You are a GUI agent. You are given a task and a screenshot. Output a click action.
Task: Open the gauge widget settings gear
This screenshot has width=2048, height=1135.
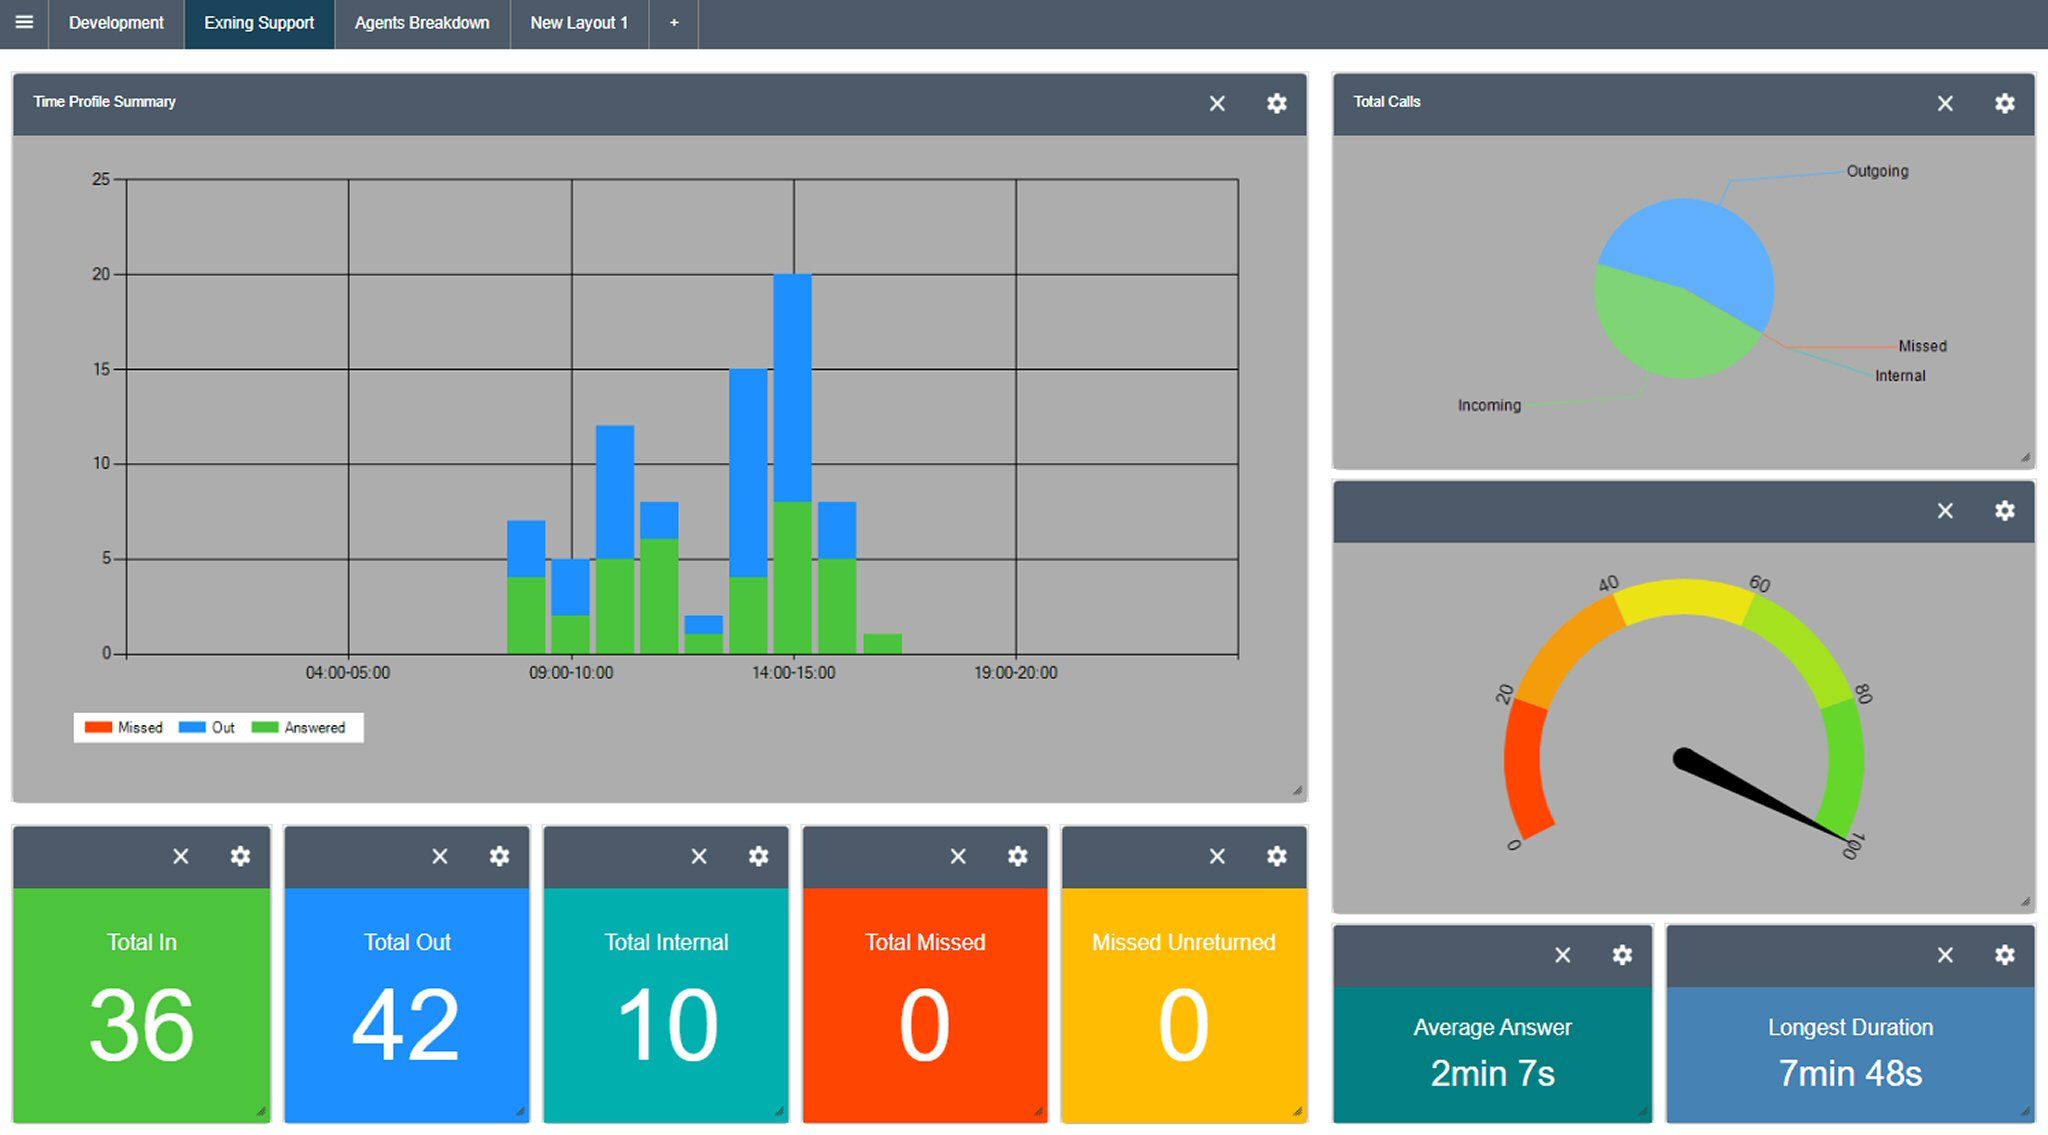2005,511
